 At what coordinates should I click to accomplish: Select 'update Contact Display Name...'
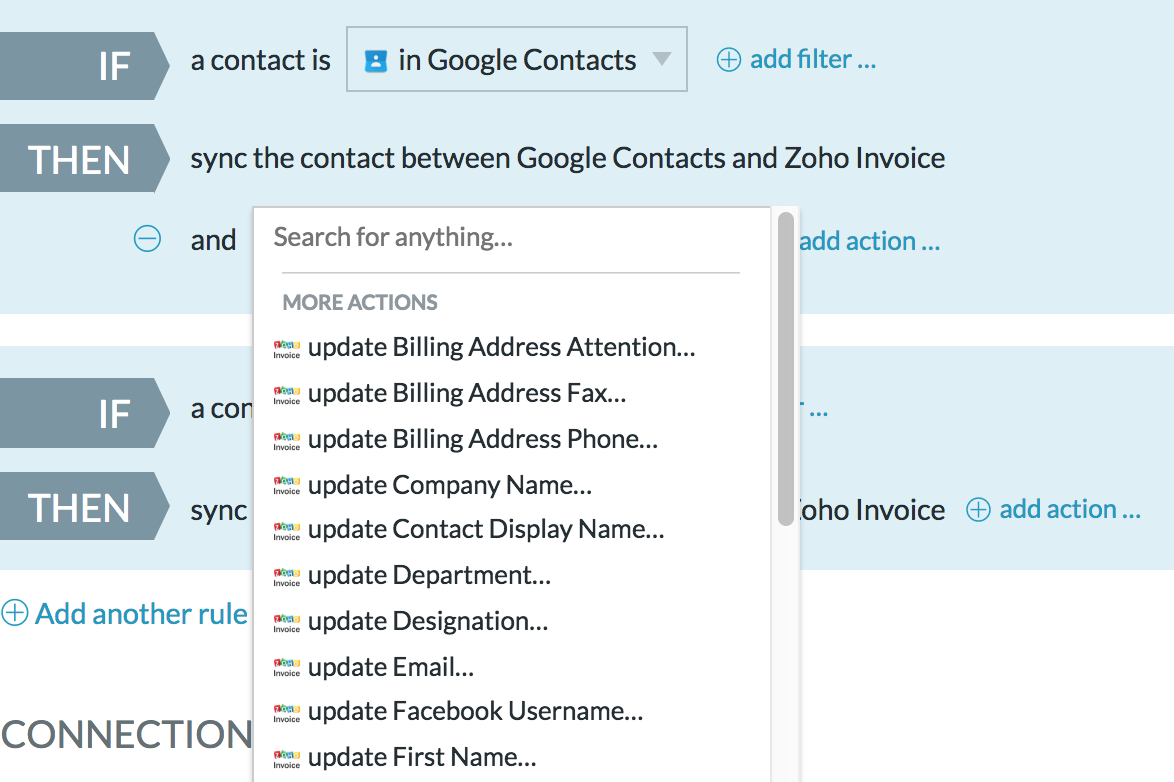coord(485,529)
